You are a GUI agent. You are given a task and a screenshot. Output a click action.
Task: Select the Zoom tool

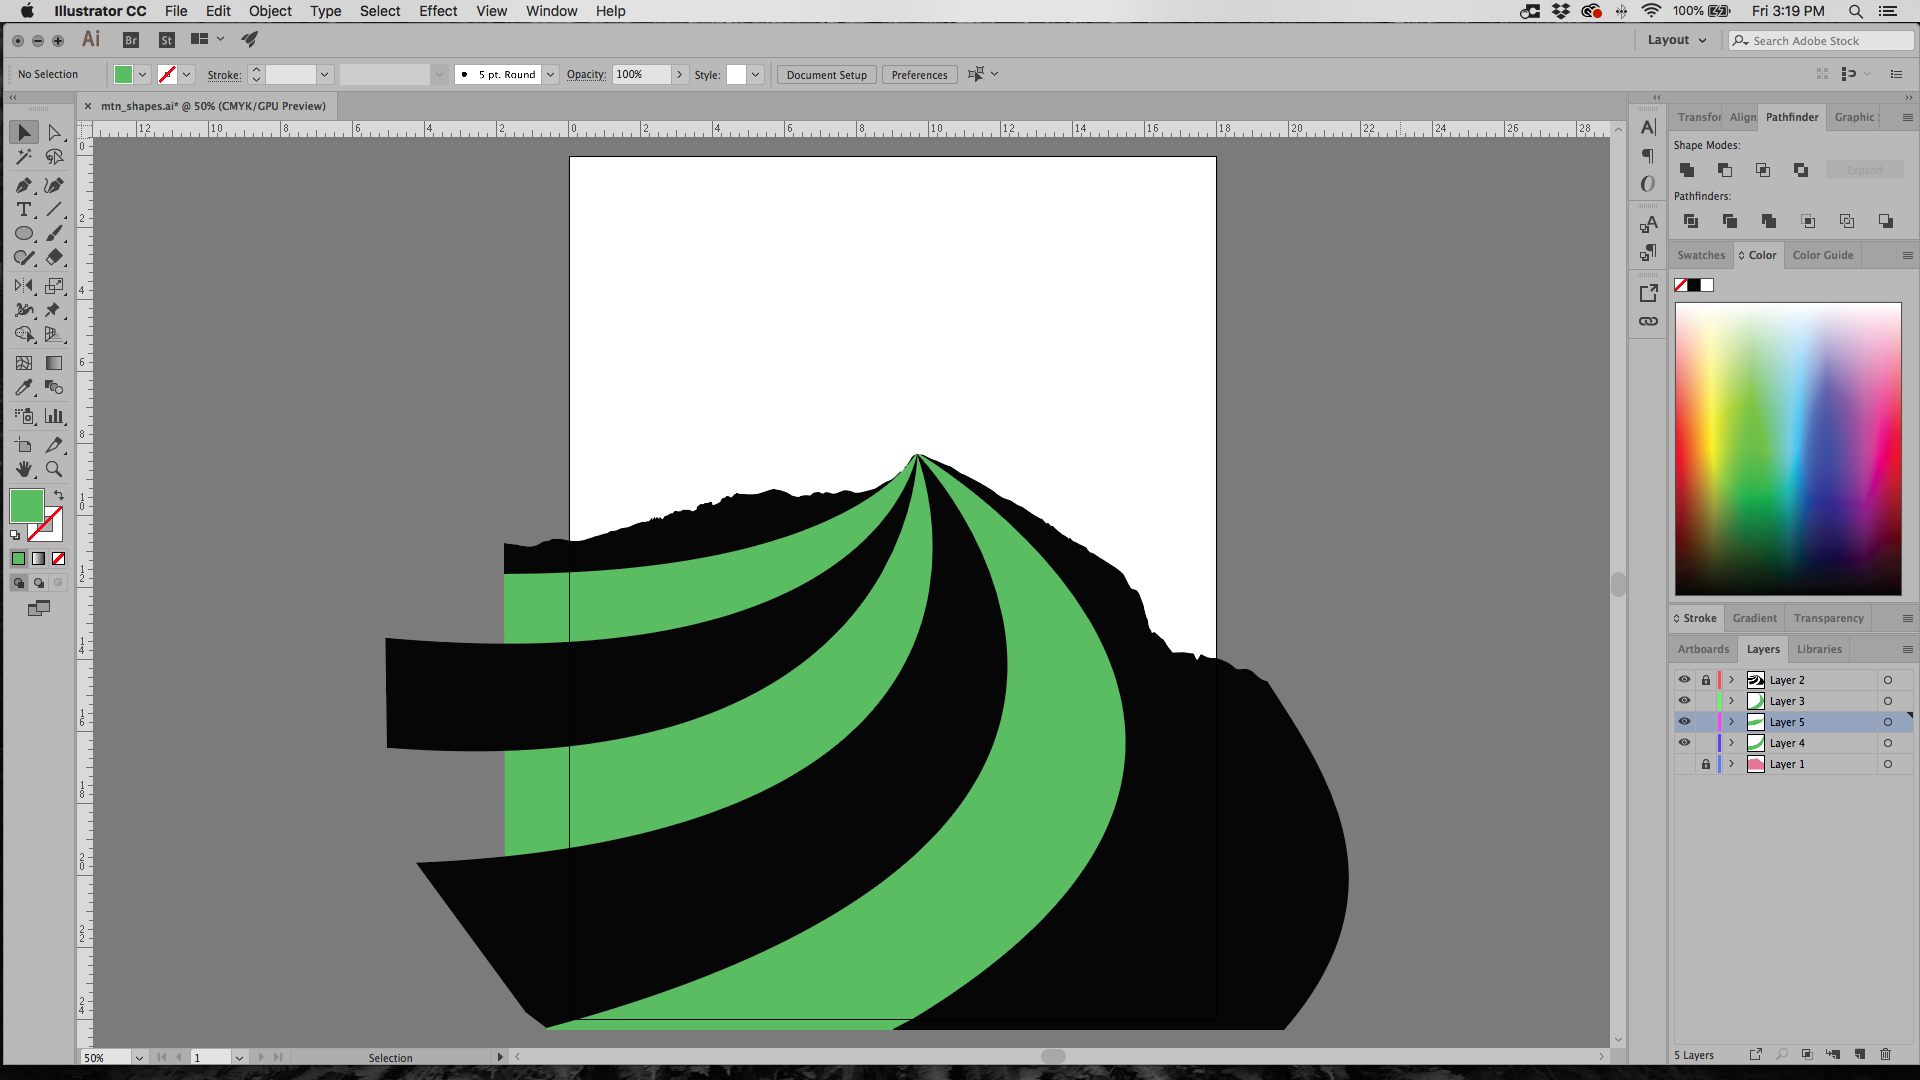(55, 469)
